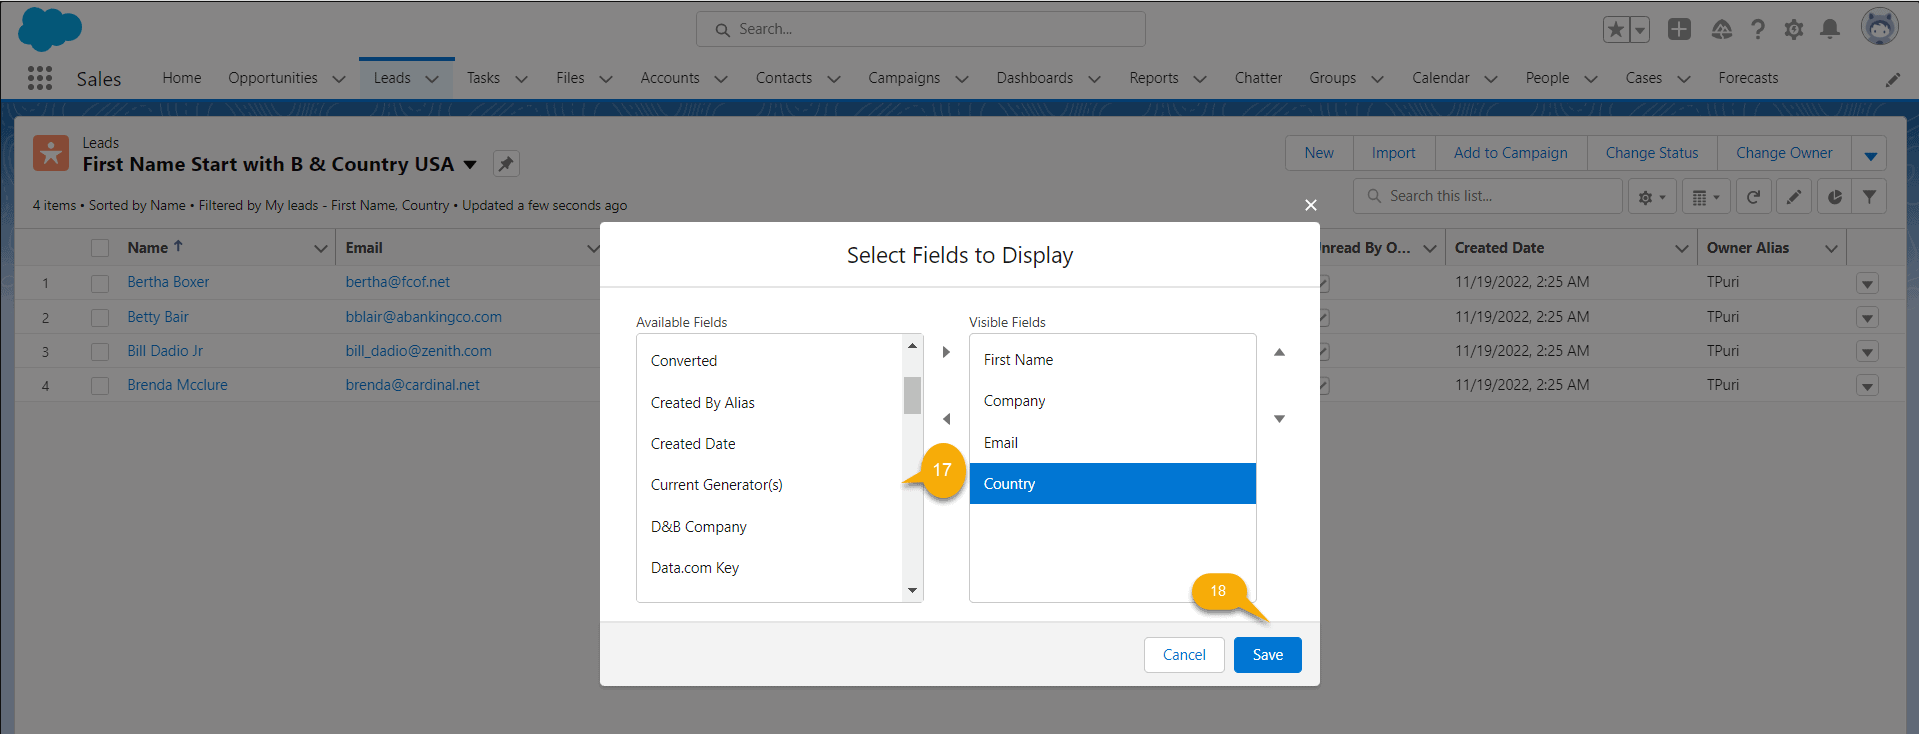Open the Created Date column dropdown
1919x734 pixels.
[x=1682, y=248]
